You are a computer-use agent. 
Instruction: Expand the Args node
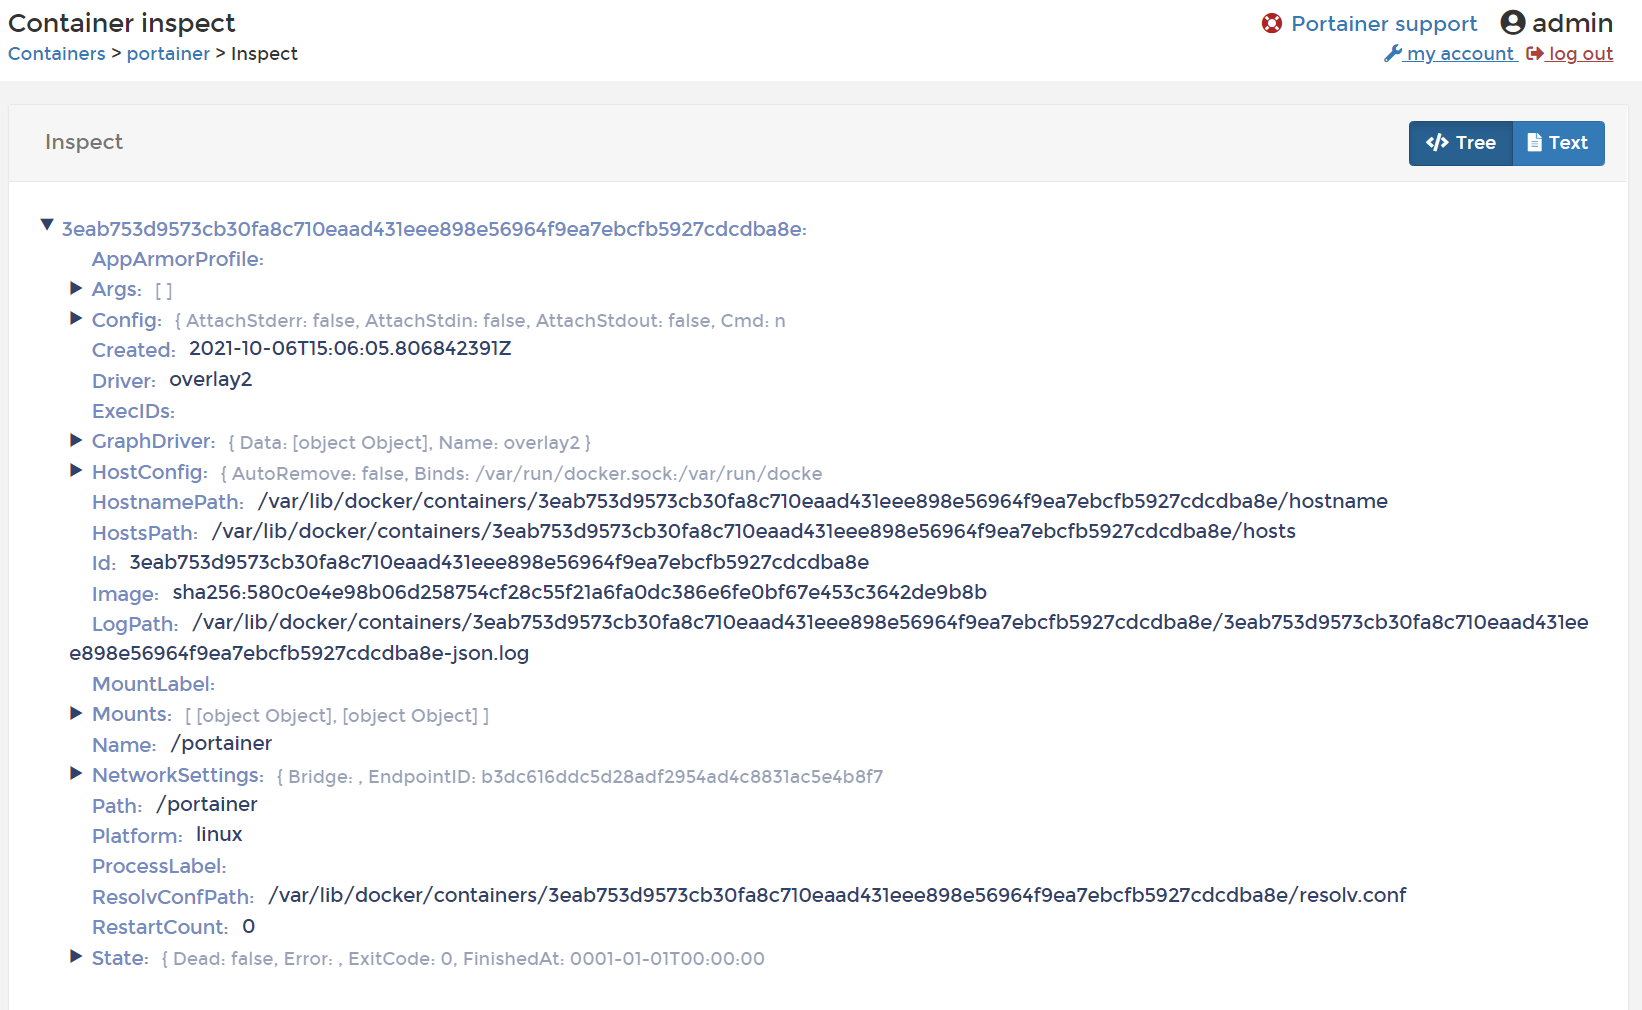[76, 288]
